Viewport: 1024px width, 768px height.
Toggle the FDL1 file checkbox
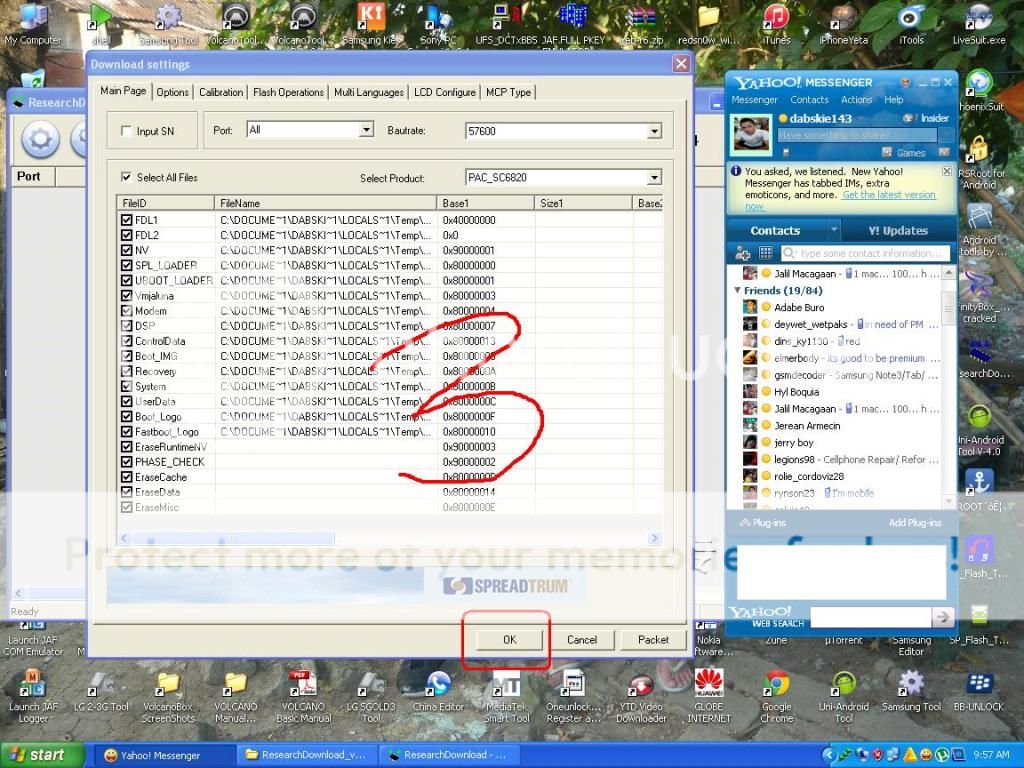(127, 220)
